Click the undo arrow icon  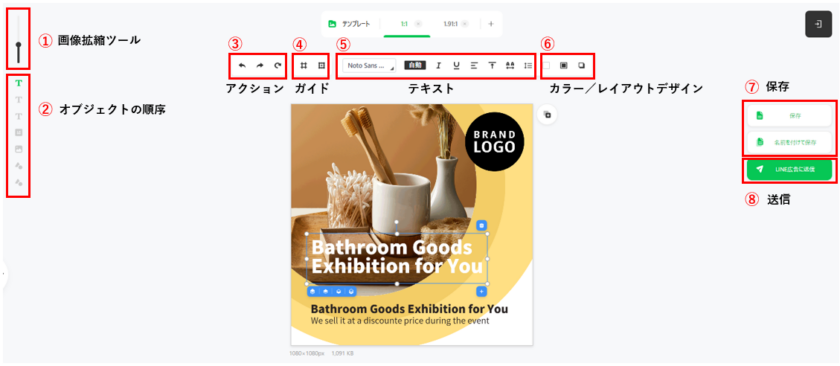[x=242, y=65]
